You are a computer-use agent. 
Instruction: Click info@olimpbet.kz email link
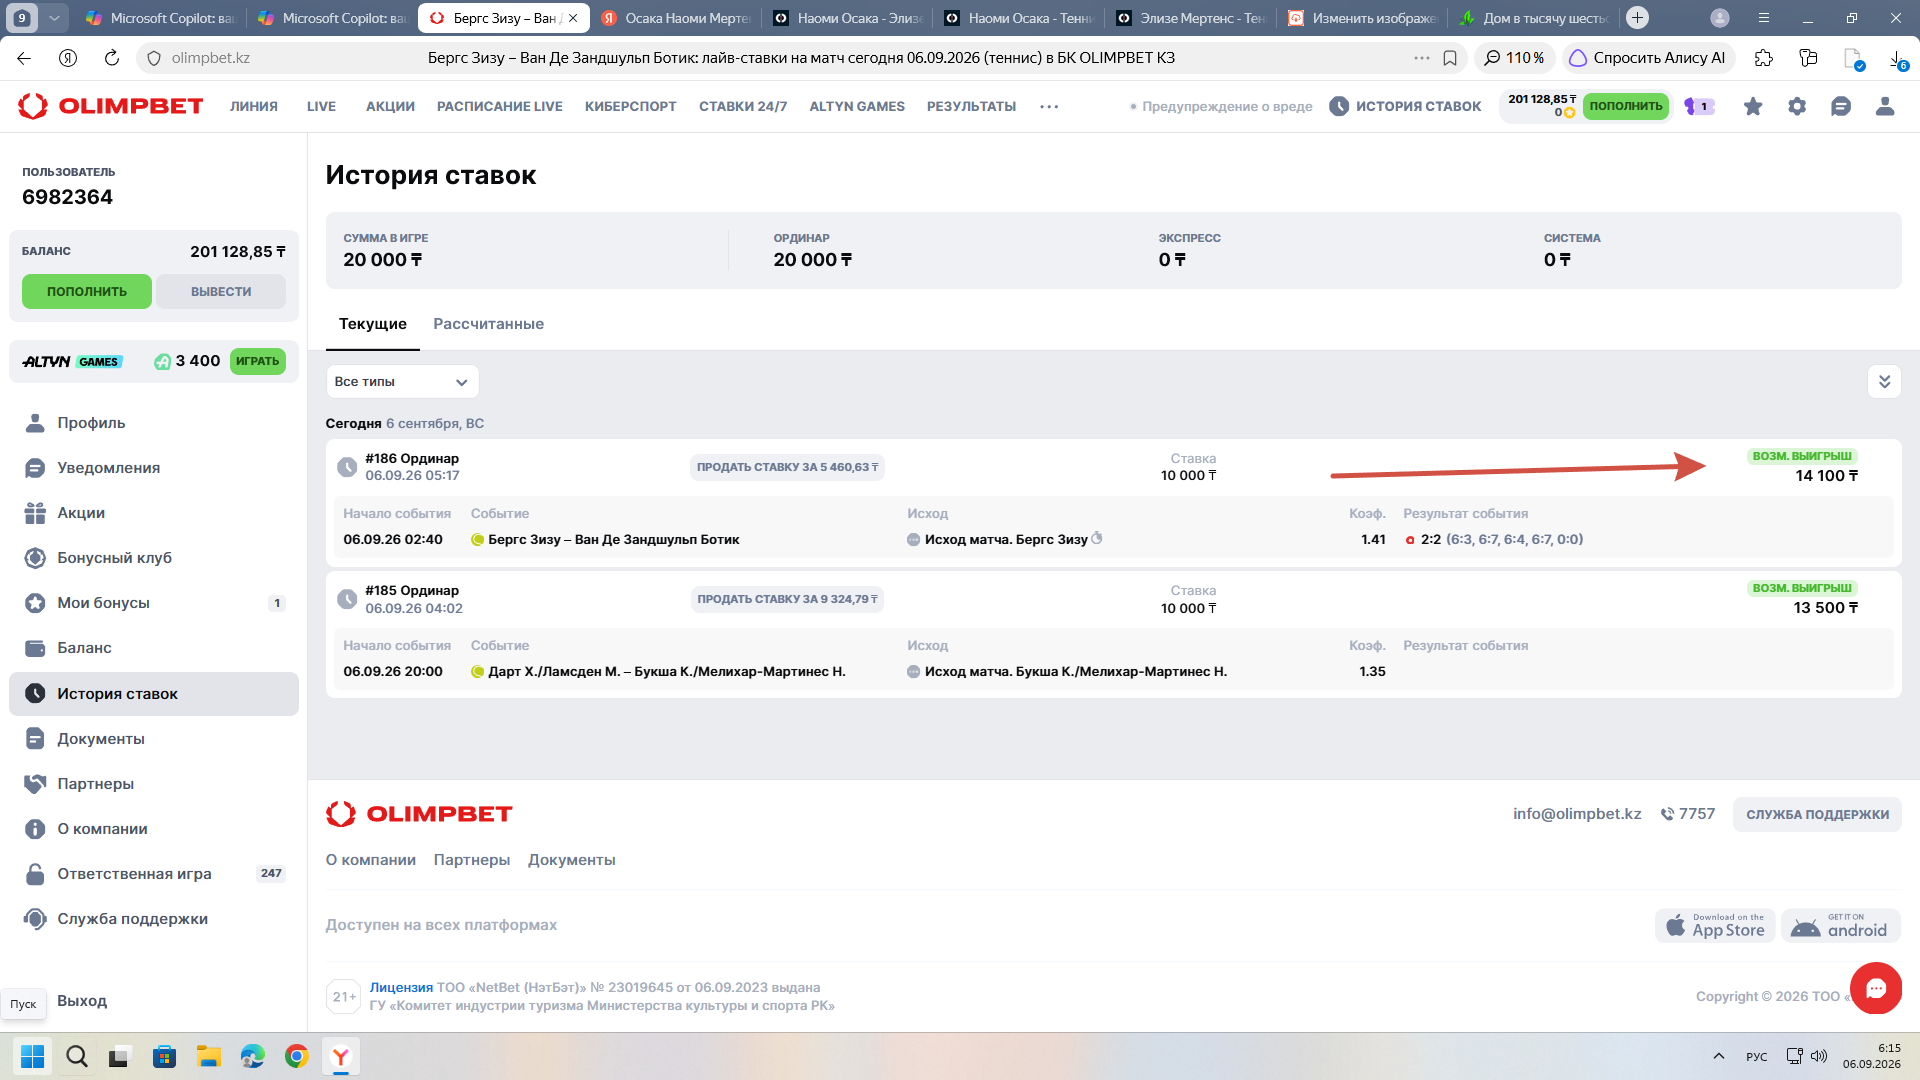[1577, 814]
